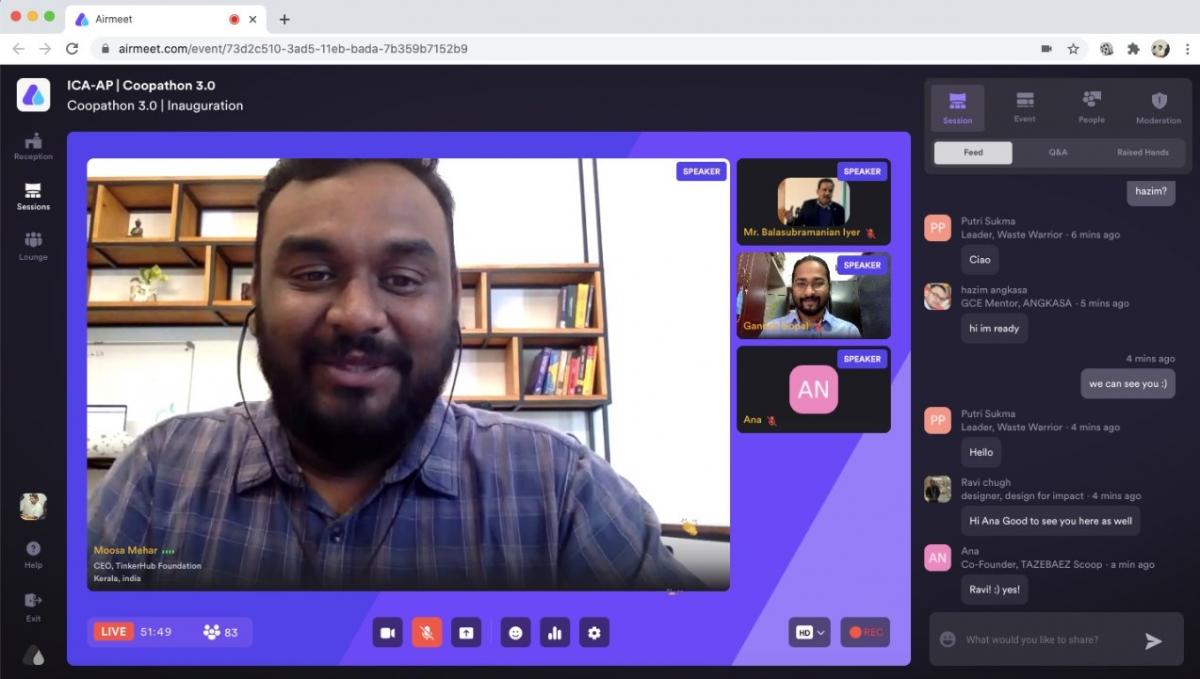Toggle the camera on or off
Viewport: 1200px width, 679px height.
(x=388, y=632)
